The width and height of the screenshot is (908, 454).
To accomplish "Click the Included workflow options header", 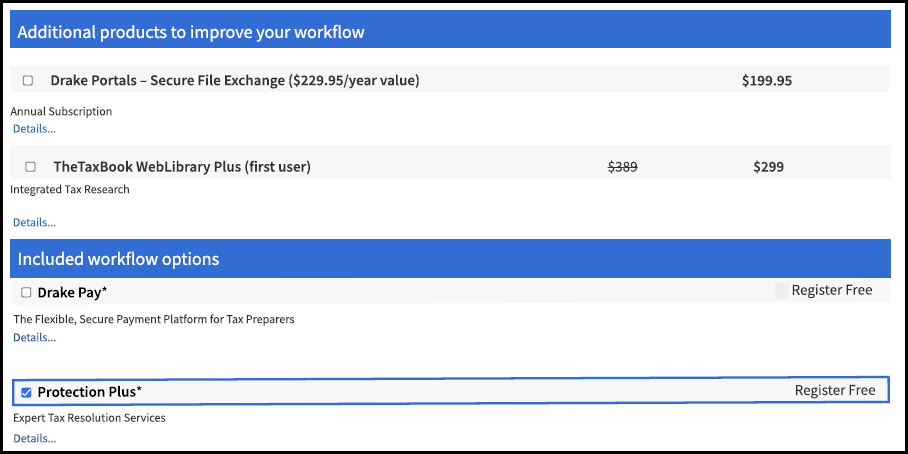I will [451, 258].
